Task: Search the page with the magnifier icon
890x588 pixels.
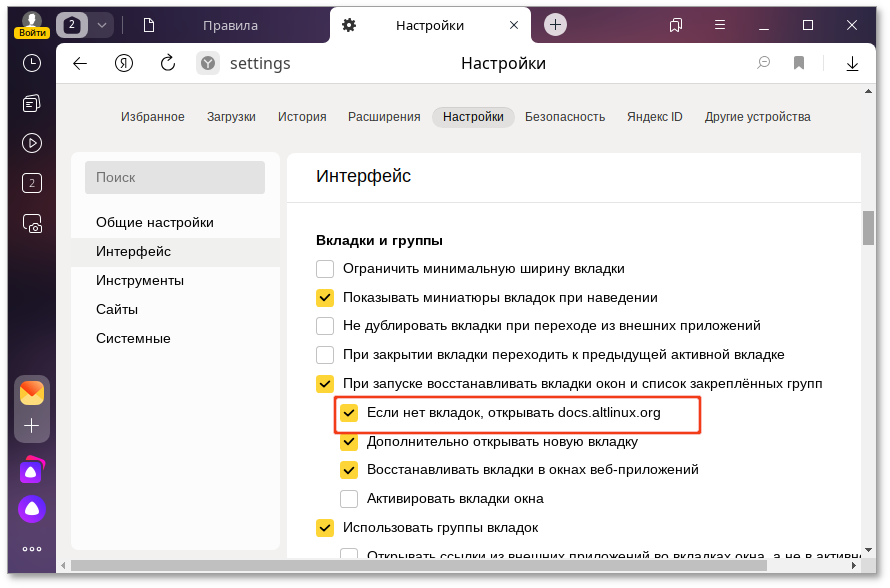Action: point(763,62)
